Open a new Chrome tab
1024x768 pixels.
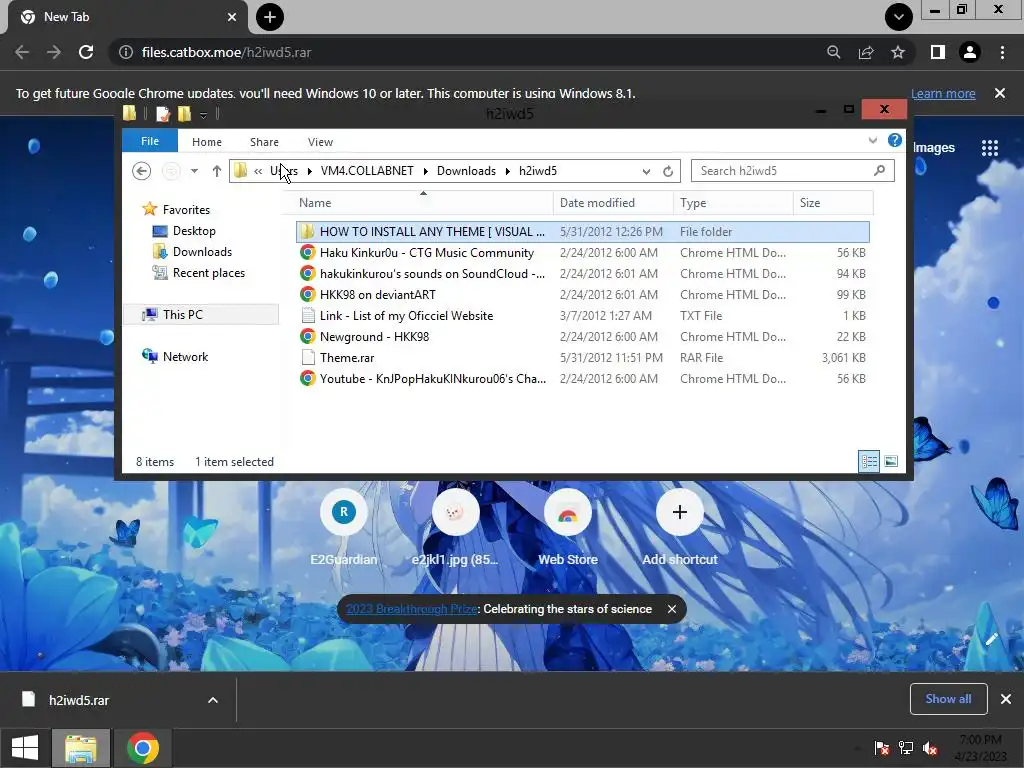point(270,17)
